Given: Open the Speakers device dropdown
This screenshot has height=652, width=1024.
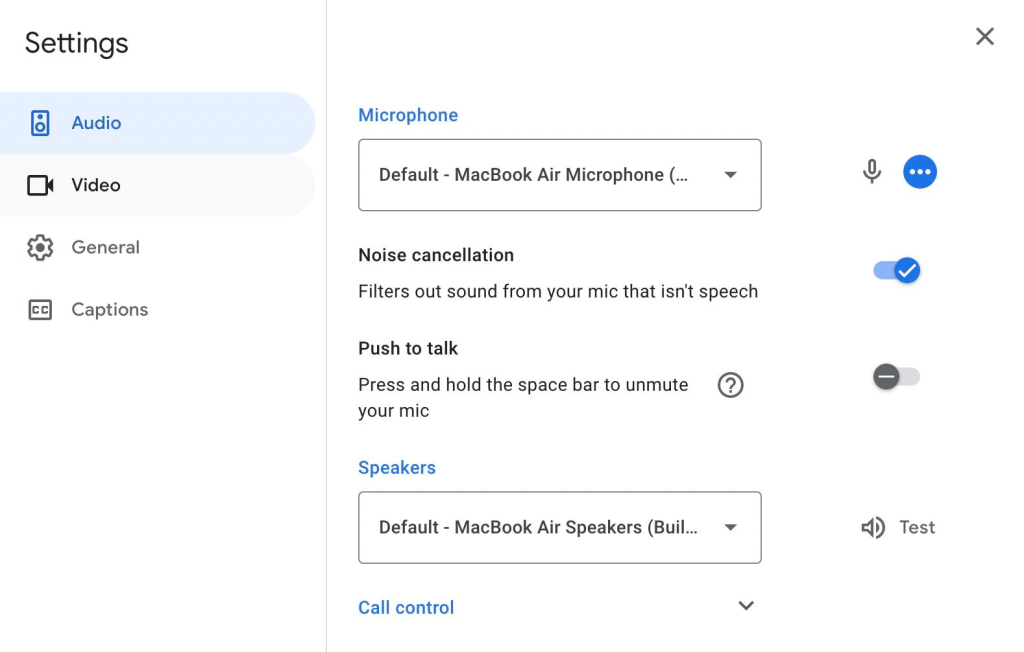Looking at the screenshot, I should coord(559,527).
